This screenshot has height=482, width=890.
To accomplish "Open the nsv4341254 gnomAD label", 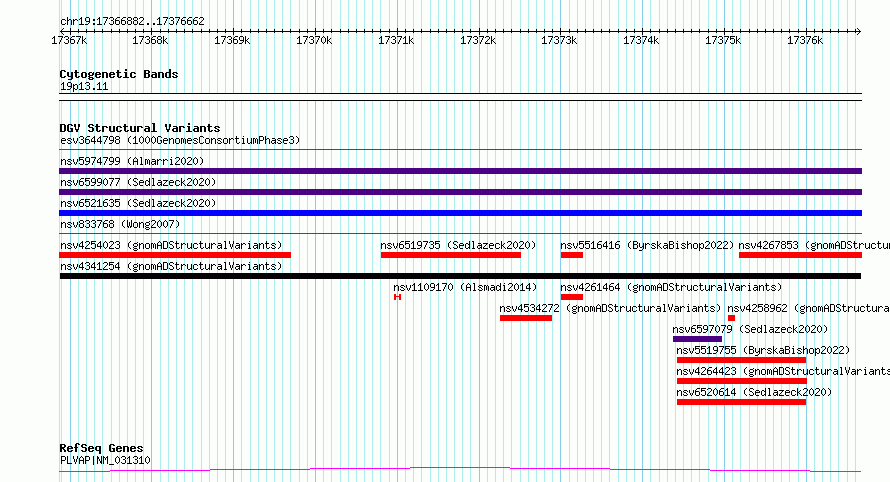I will pos(171,266).
